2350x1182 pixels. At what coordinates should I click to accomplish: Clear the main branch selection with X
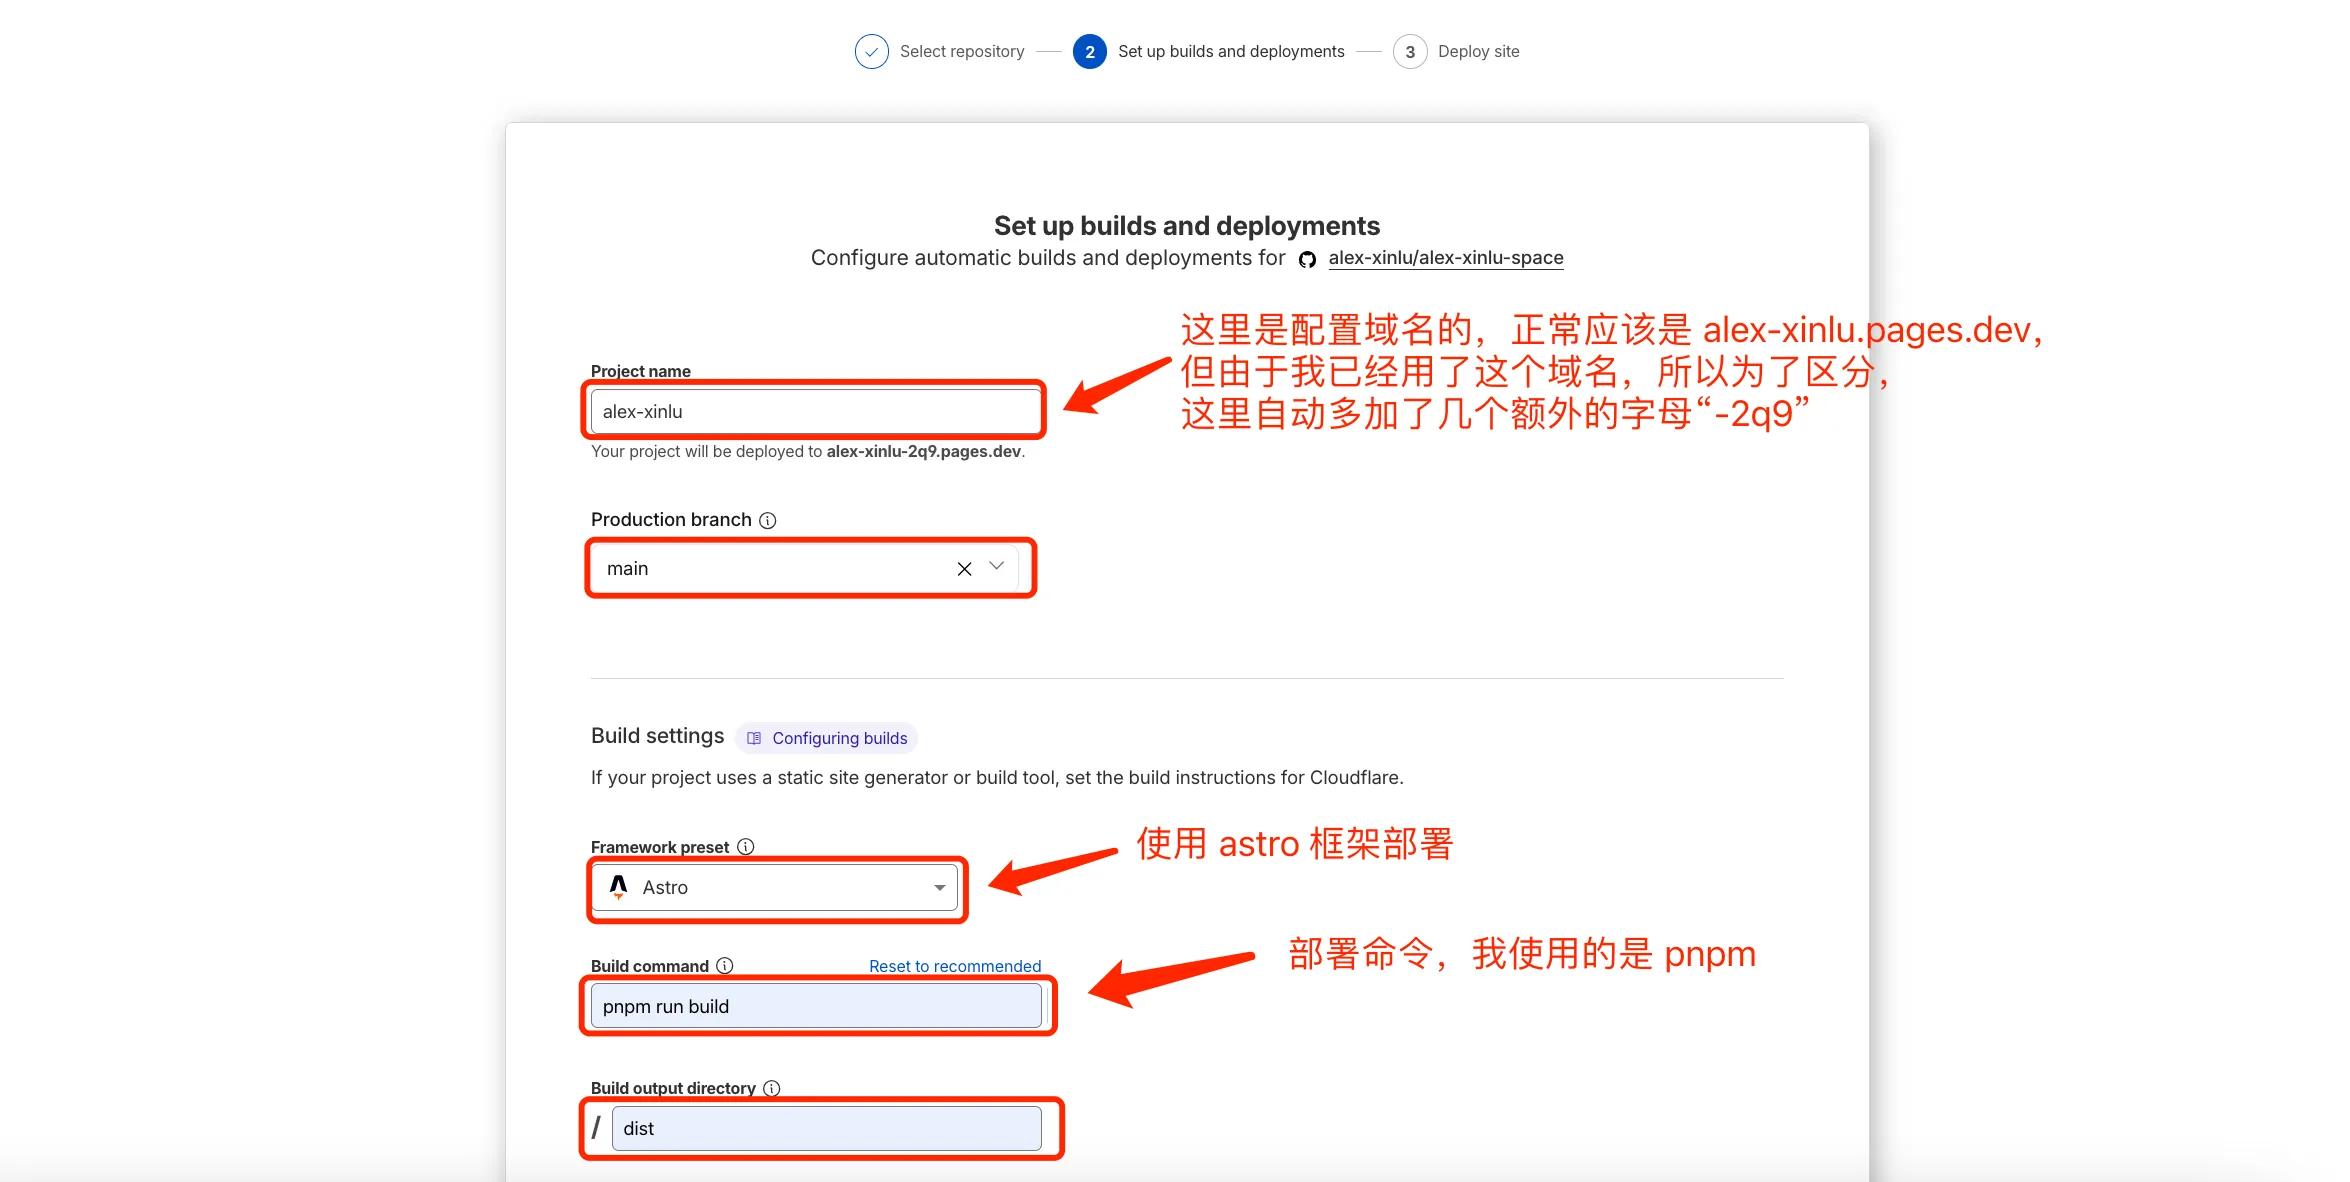964,569
